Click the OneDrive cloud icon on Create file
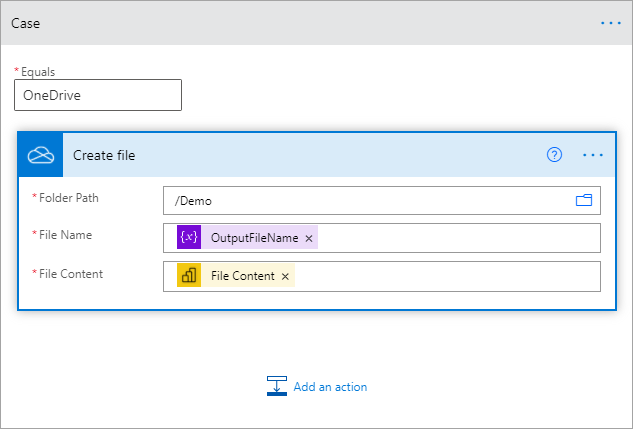Screen dimensions: 633x429 pos(40,155)
